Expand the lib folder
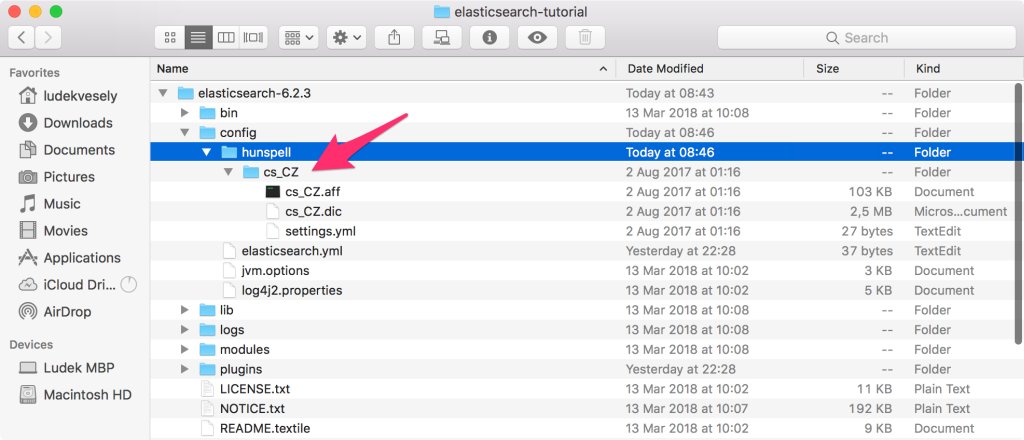Image resolution: width=1024 pixels, height=440 pixels. pos(185,310)
